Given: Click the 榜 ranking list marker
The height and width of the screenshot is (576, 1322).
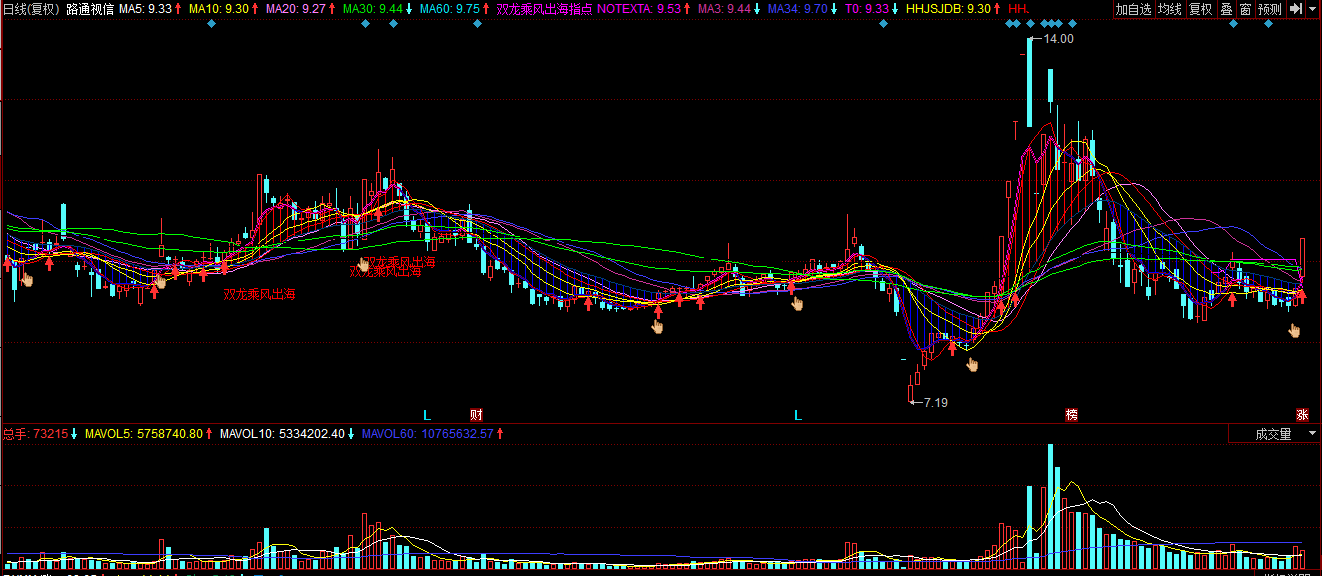Looking at the screenshot, I should (x=1072, y=414).
